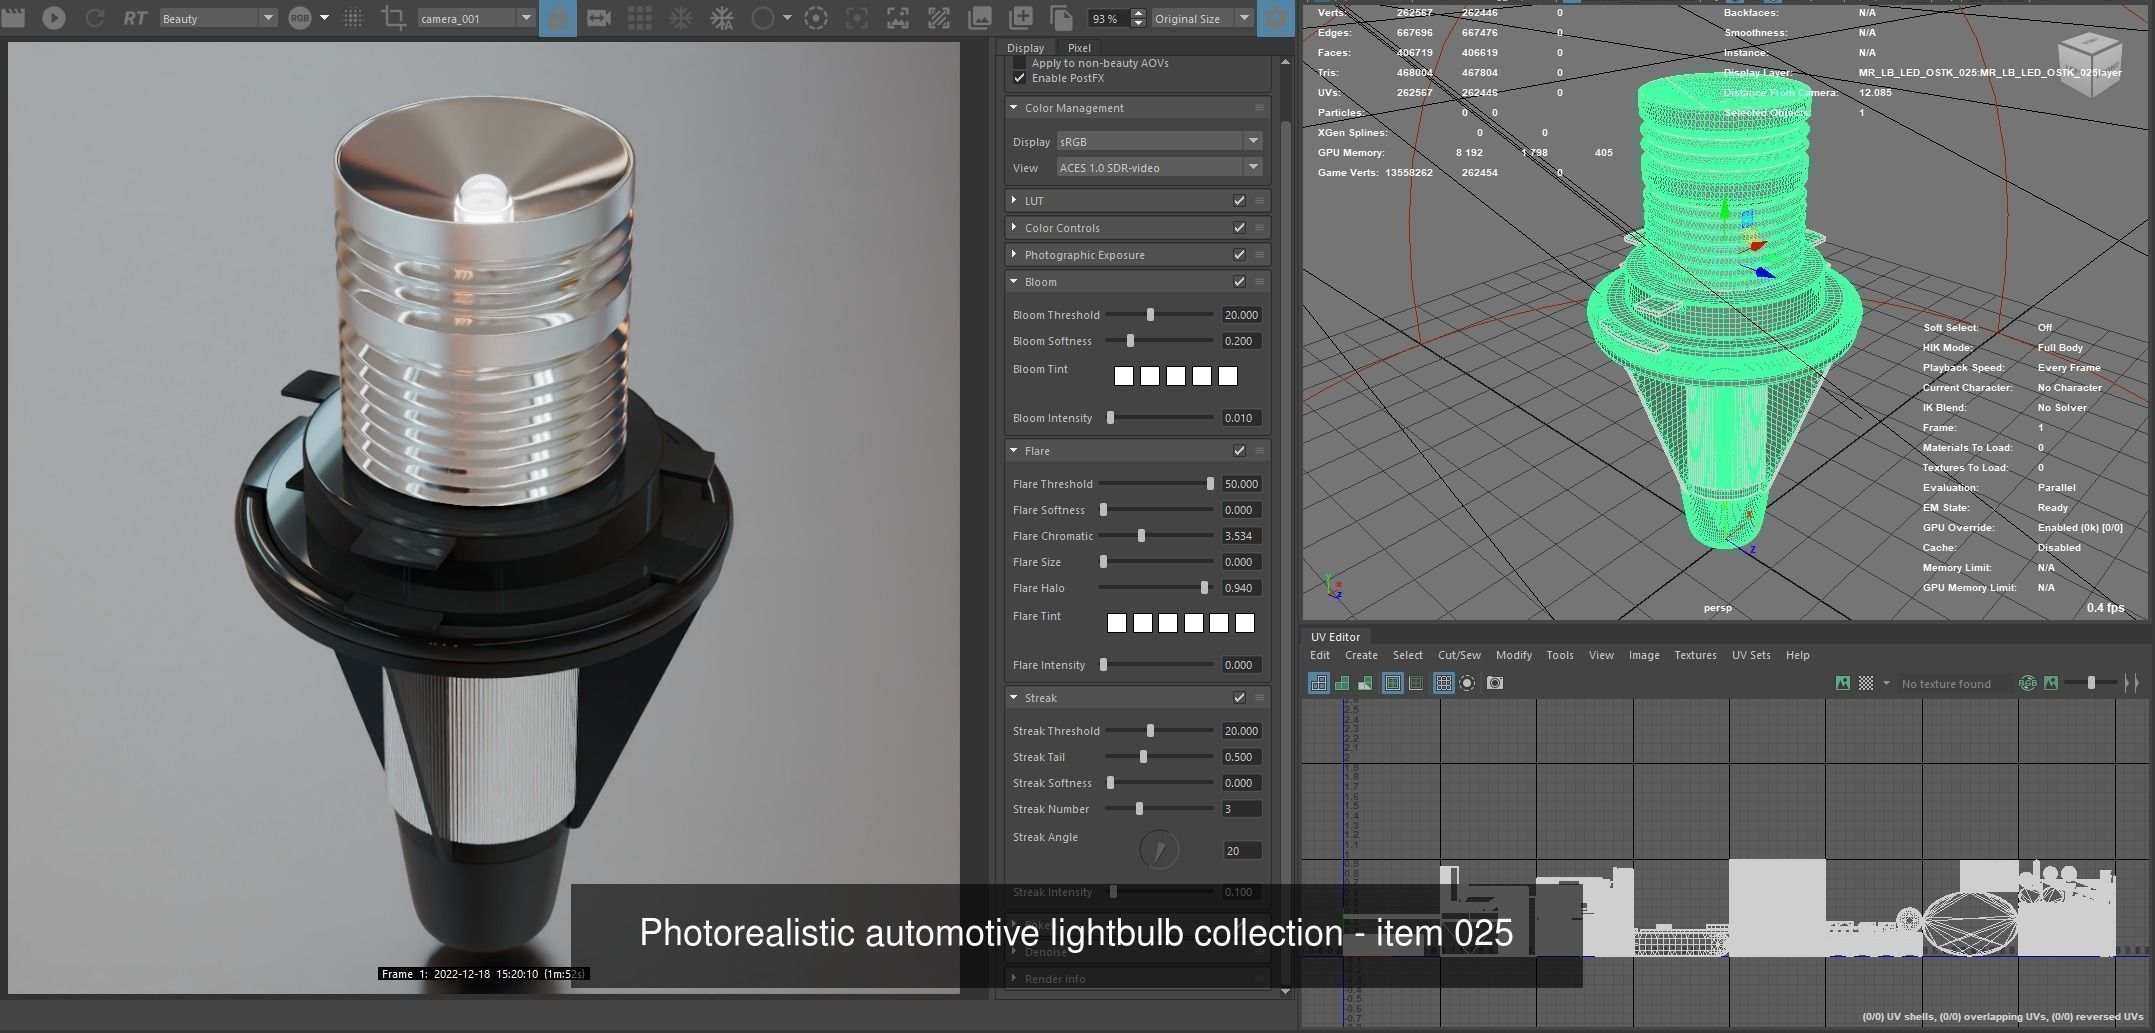2155x1033 pixels.
Task: Click the clapperboard render icon
Action: coord(12,17)
